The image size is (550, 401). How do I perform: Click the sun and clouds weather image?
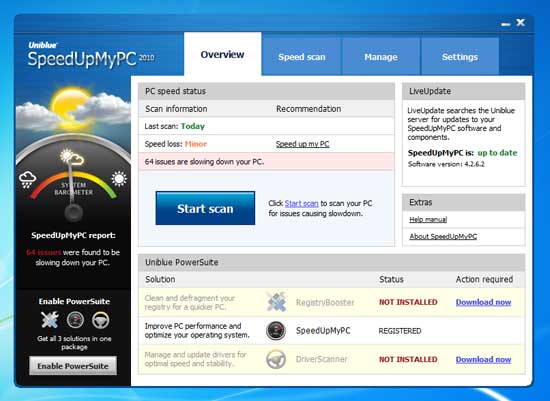(73, 109)
